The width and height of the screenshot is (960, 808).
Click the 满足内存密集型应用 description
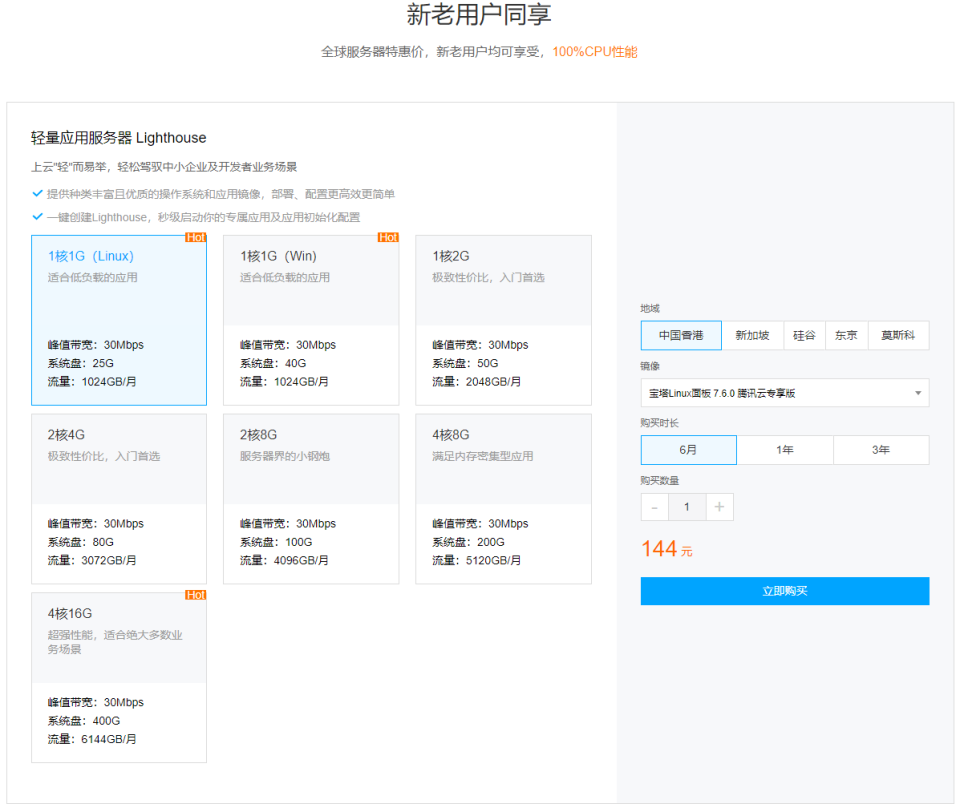482,456
